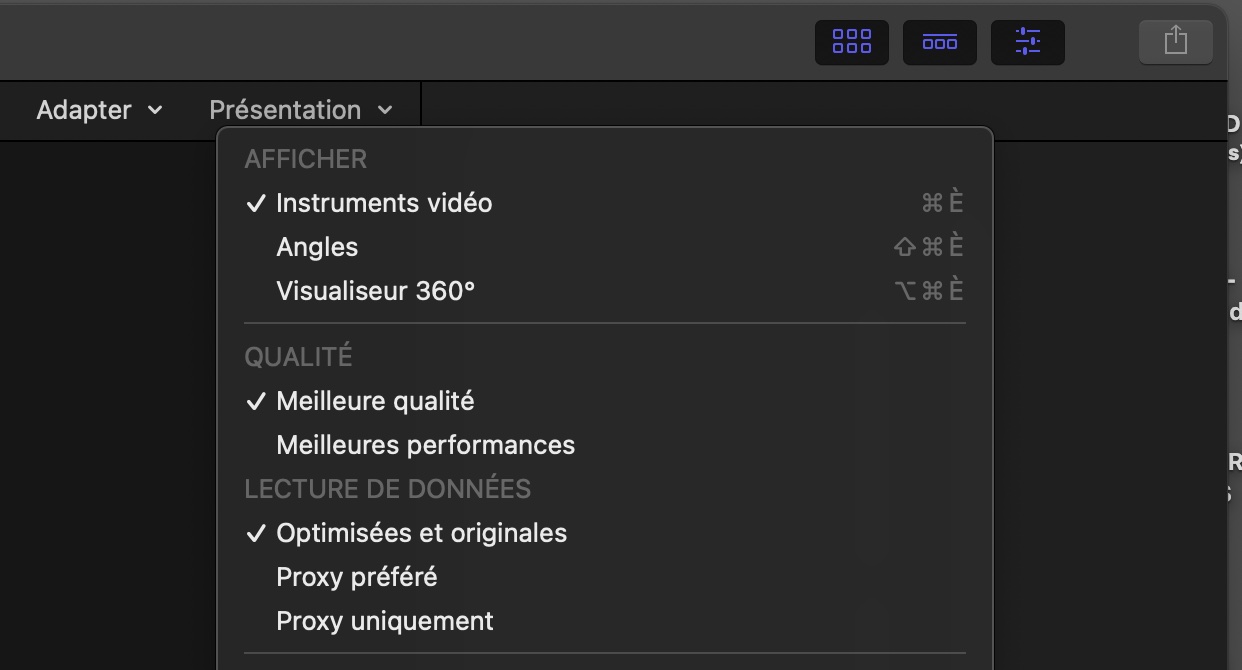Select Proxy préféré option

click(x=605, y=577)
